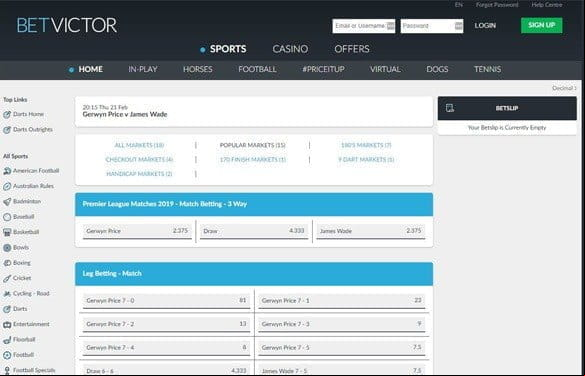Open the HORSES nav tab
The height and width of the screenshot is (376, 585).
pyautogui.click(x=198, y=69)
